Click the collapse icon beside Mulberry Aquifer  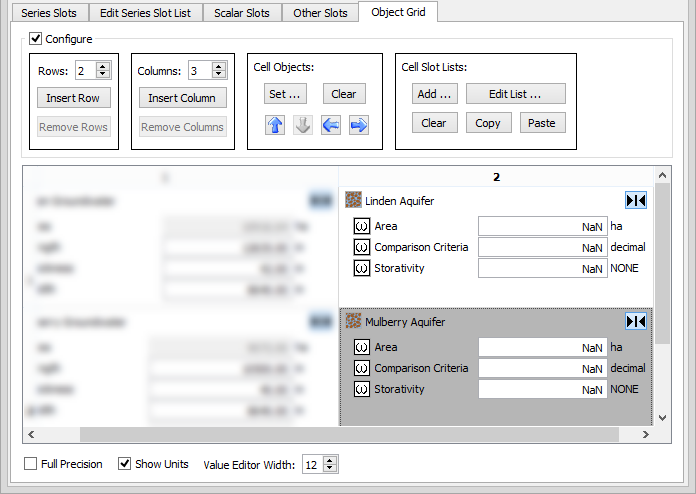point(635,322)
